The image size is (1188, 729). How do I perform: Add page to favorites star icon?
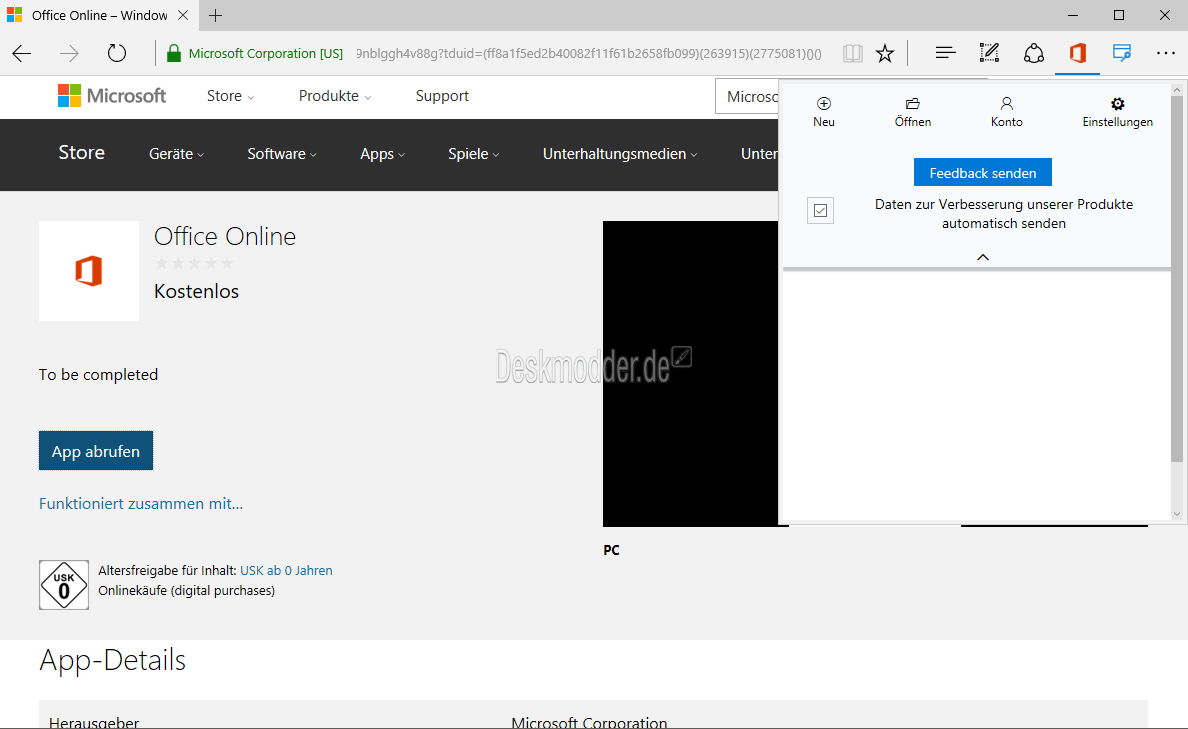point(885,53)
